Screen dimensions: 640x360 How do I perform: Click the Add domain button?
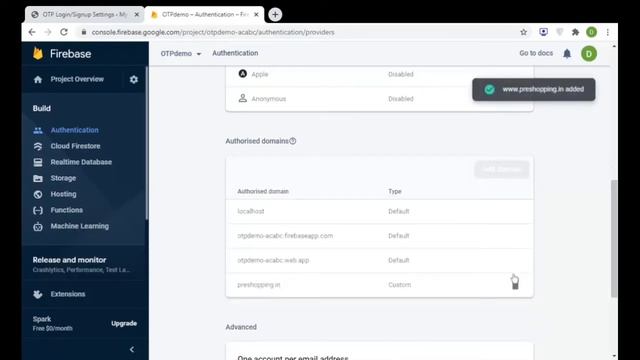(502, 169)
